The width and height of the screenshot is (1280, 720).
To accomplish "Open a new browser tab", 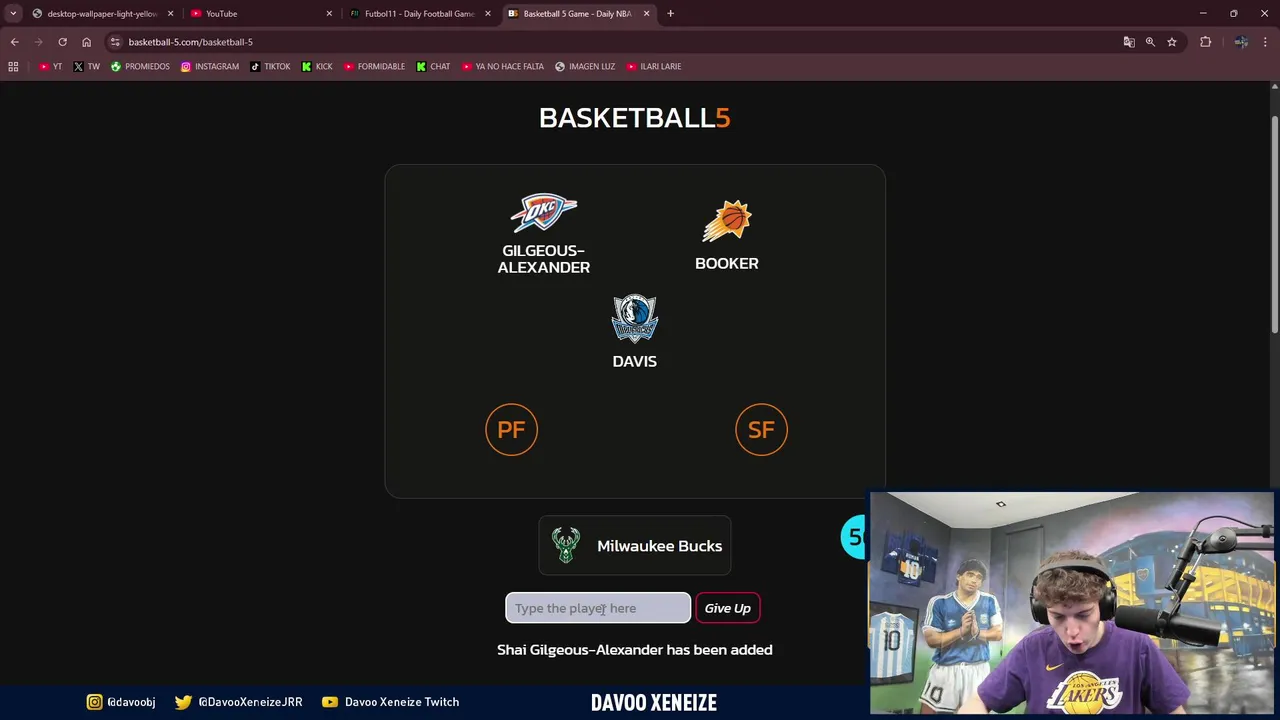I will 671,14.
